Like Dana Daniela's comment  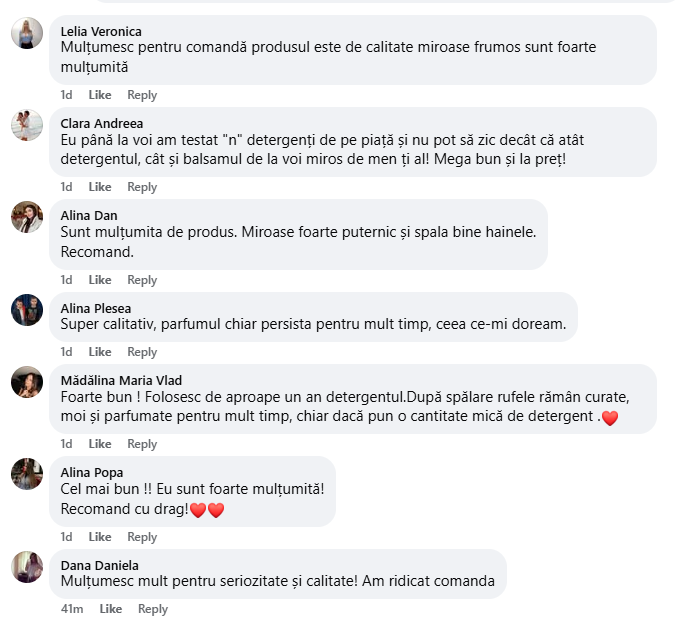110,609
